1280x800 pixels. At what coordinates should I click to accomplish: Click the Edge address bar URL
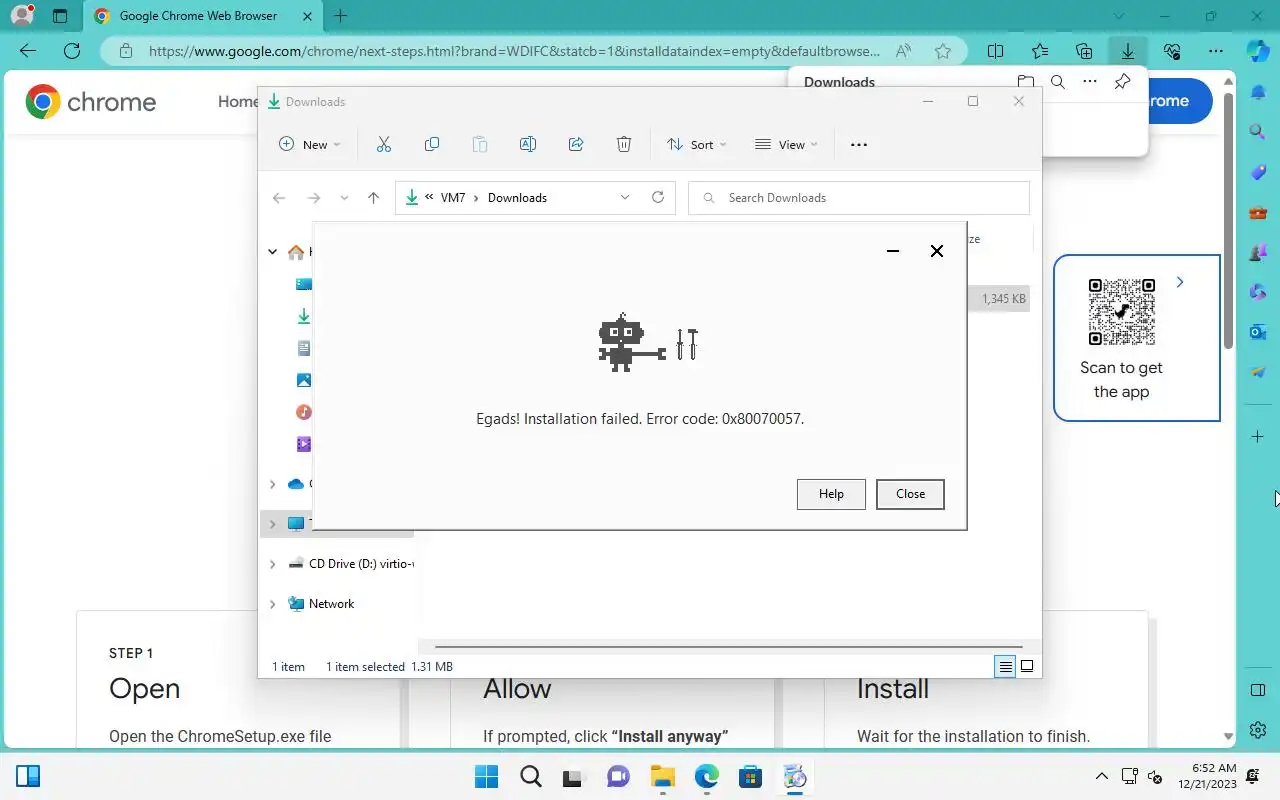click(515, 51)
